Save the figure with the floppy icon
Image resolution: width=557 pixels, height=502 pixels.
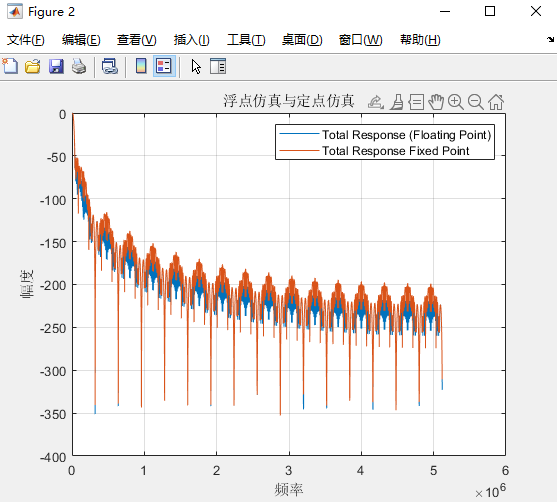point(56,66)
